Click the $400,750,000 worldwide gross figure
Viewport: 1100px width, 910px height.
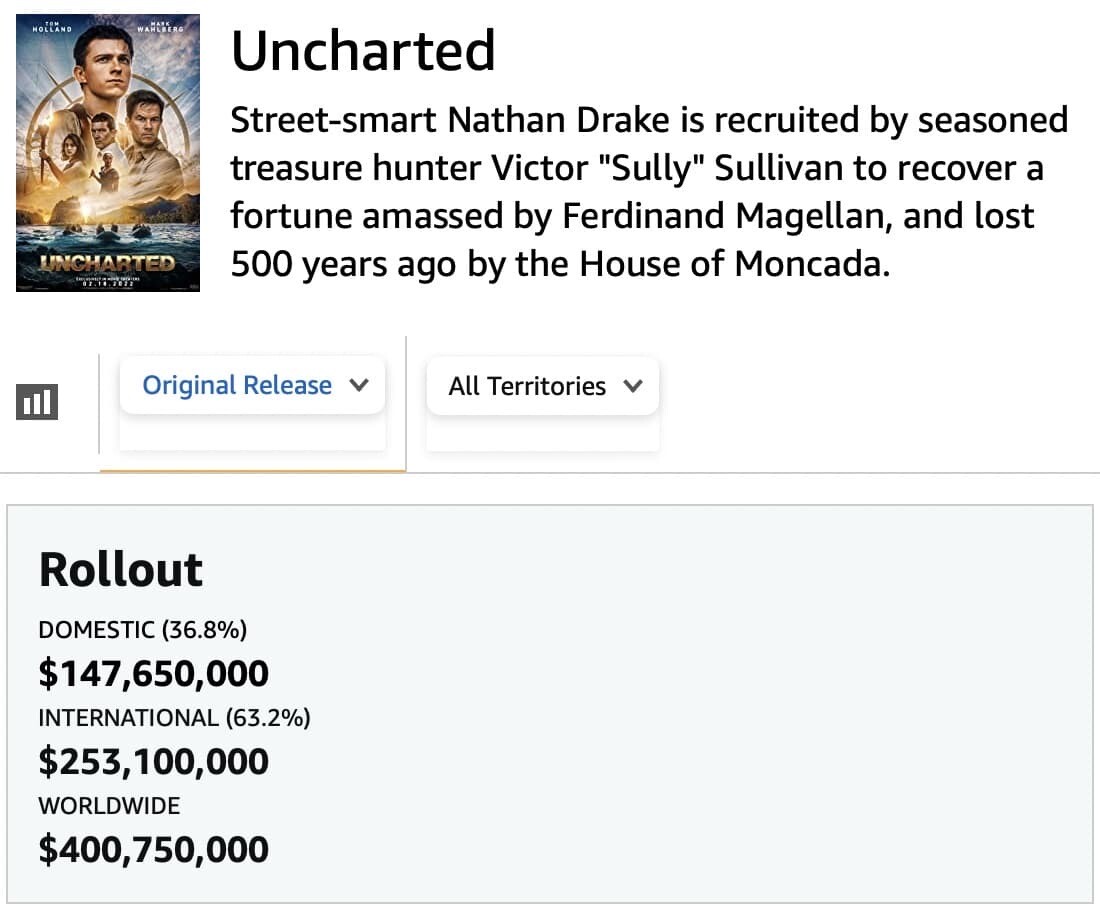click(x=154, y=849)
